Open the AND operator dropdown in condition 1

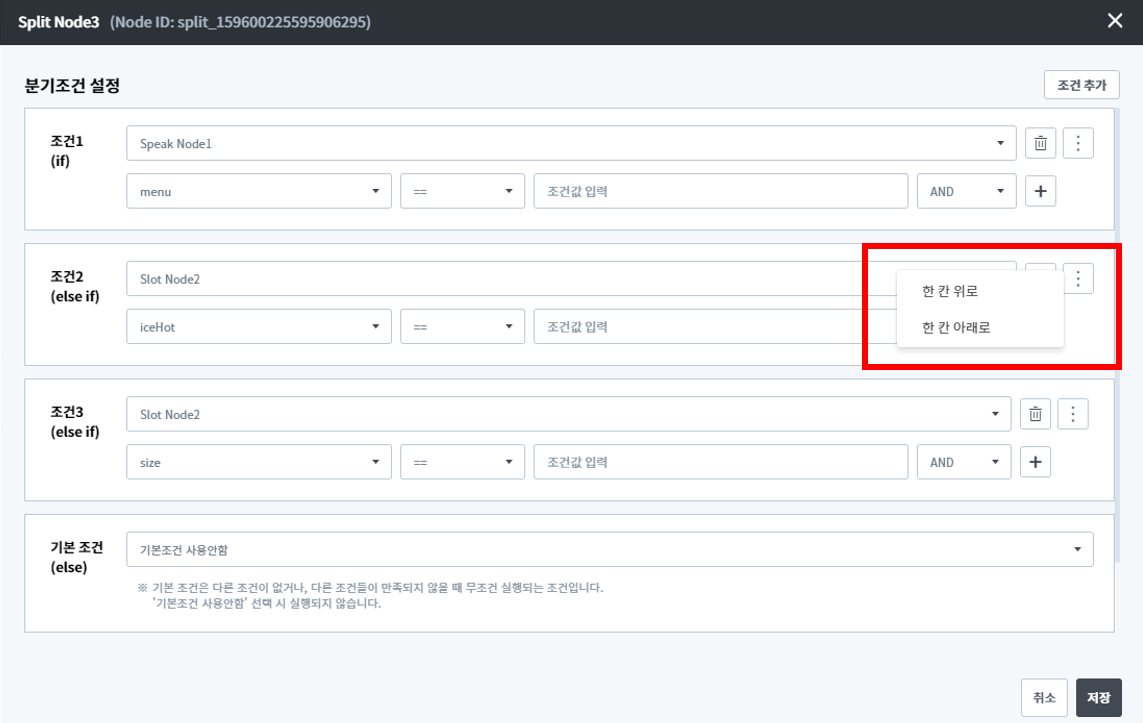[x=965, y=191]
